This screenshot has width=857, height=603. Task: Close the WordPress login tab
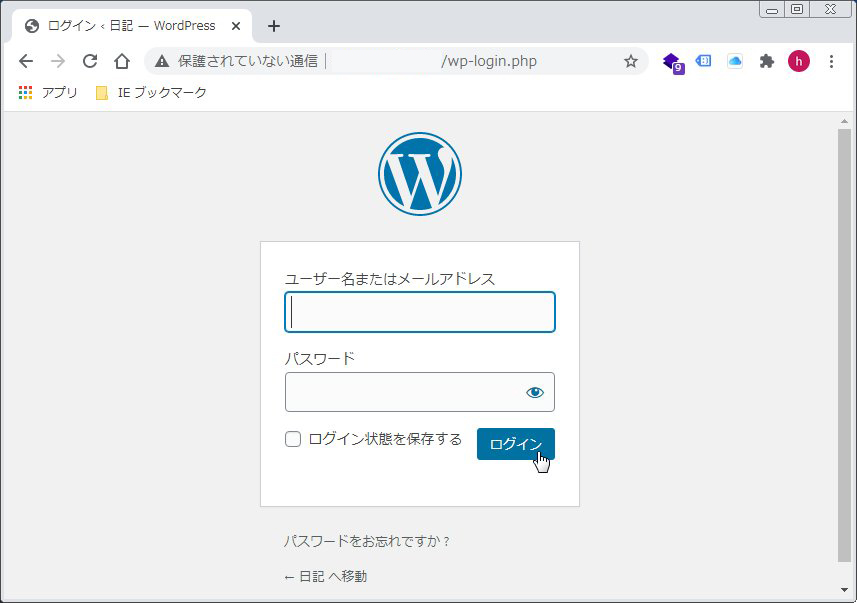tap(236, 26)
